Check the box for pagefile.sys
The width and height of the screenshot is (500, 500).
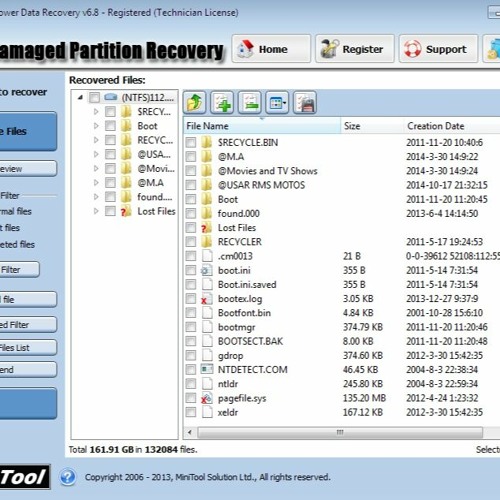click(x=191, y=398)
